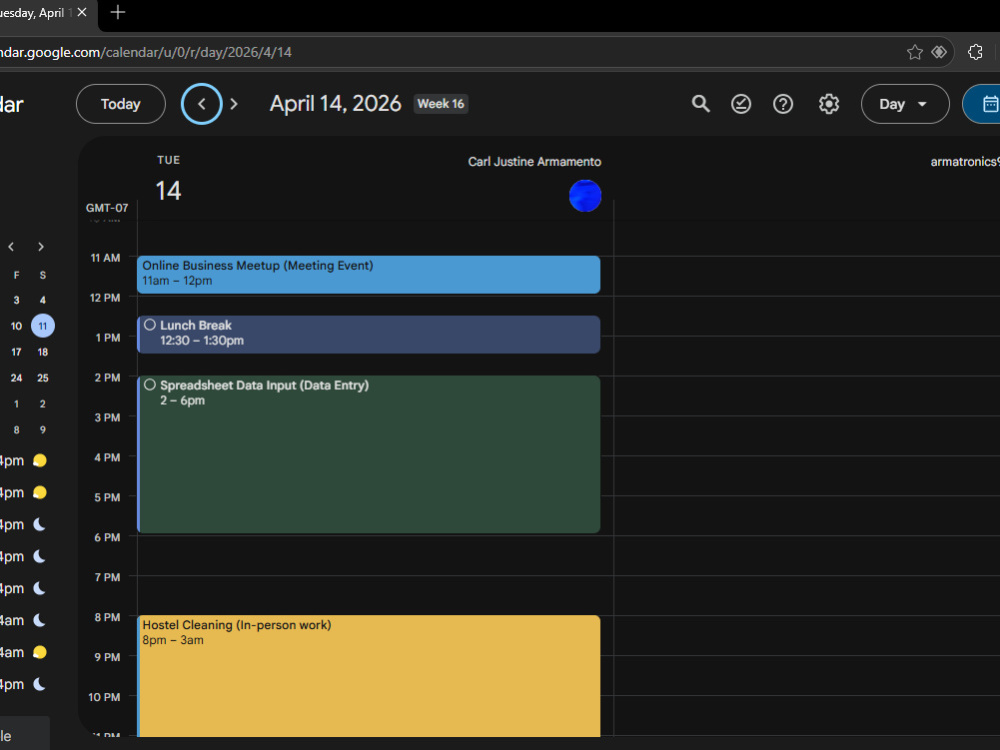This screenshot has height=750, width=1000.
Task: Mark Lunch Break task as complete
Action: point(150,325)
